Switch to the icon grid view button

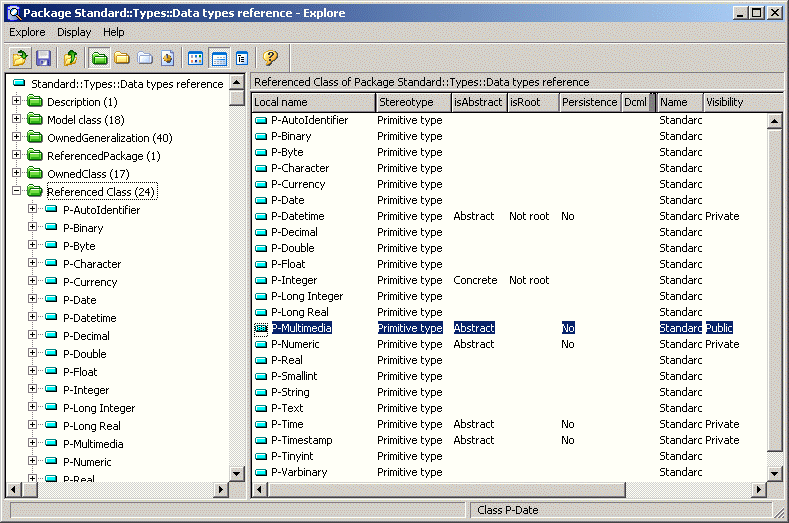[196, 58]
